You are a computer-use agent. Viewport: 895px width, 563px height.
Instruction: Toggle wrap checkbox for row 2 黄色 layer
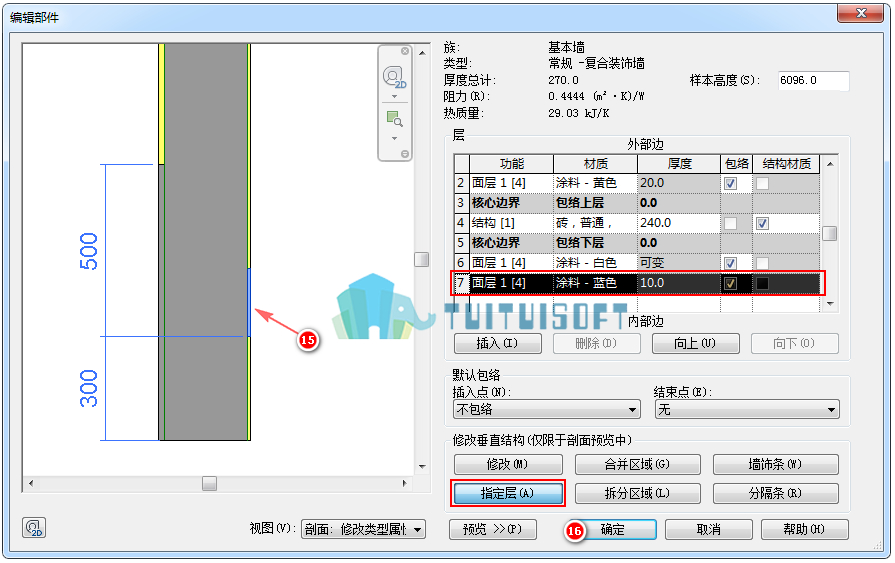730,183
